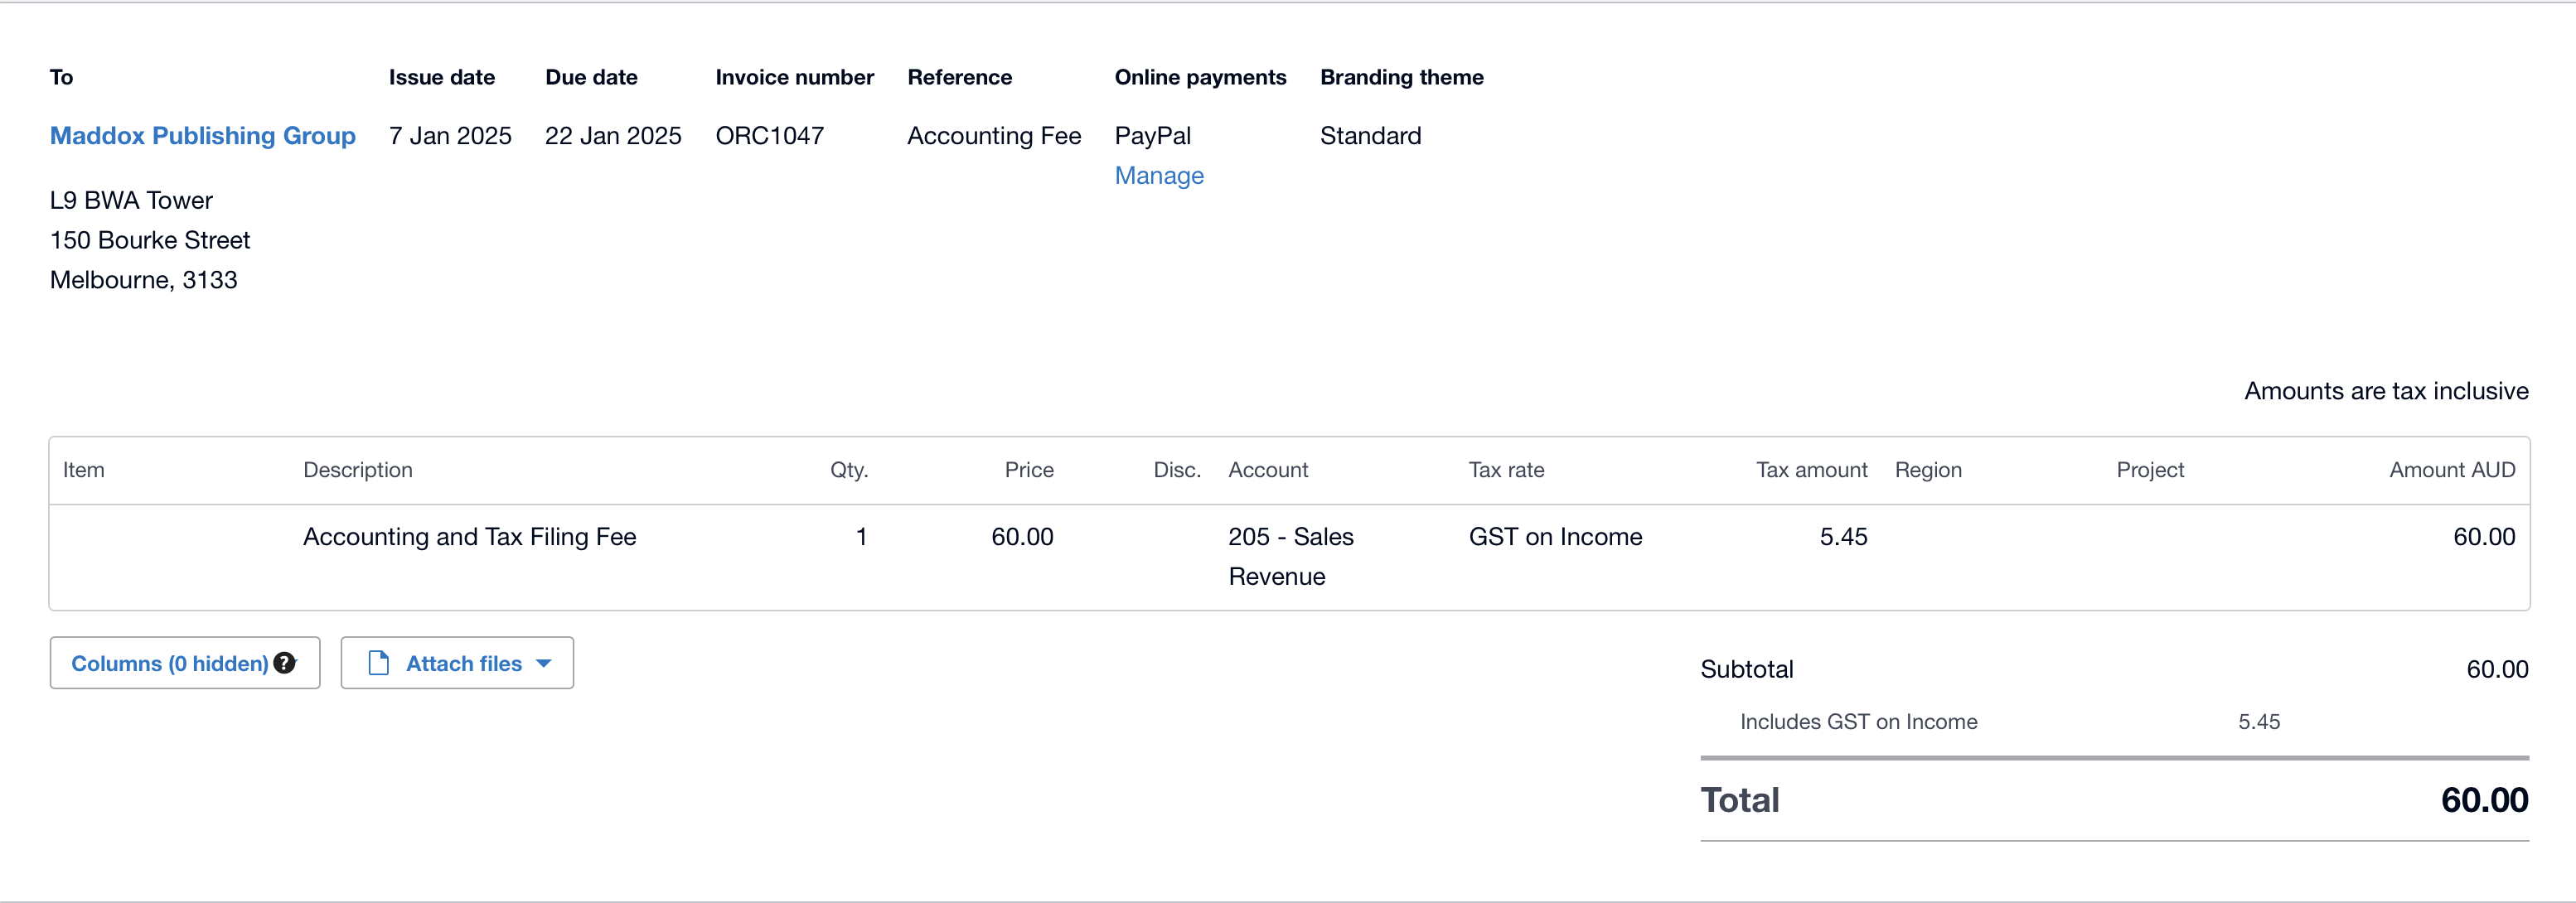Click the due date 22 Jan 2025
This screenshot has width=2576, height=903.
(613, 135)
